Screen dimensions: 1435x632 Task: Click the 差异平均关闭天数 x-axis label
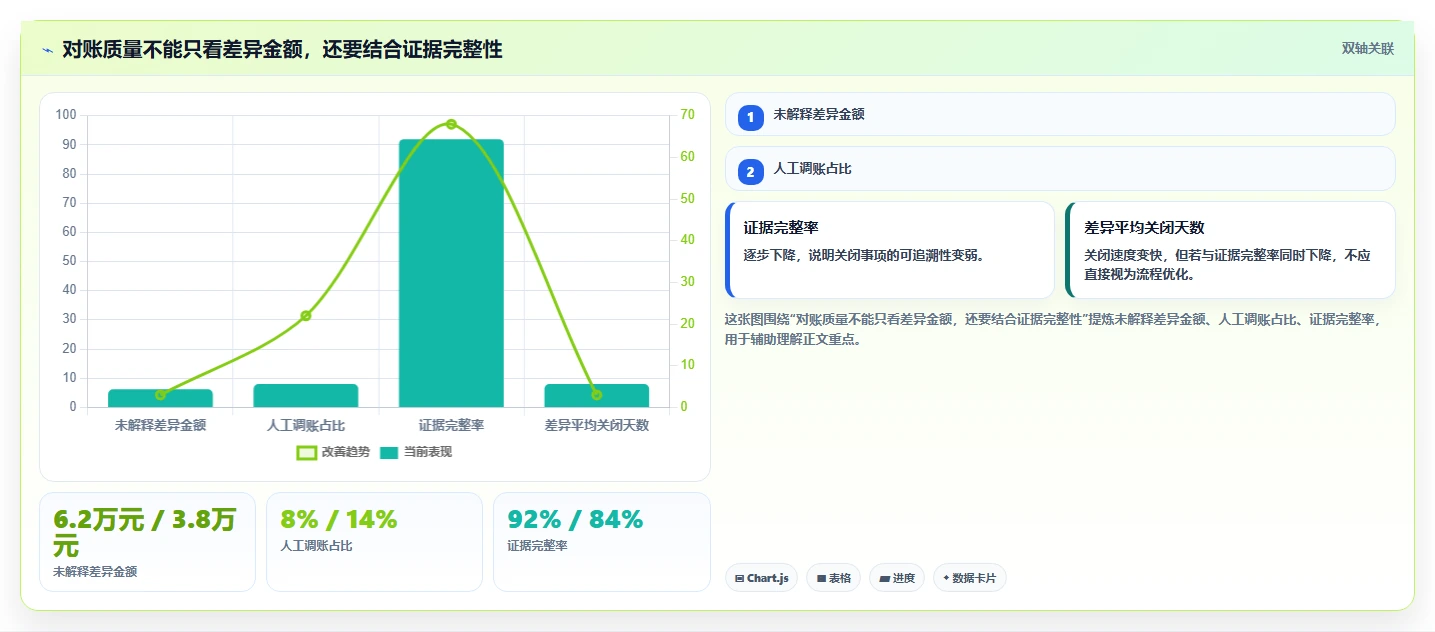(x=597, y=425)
